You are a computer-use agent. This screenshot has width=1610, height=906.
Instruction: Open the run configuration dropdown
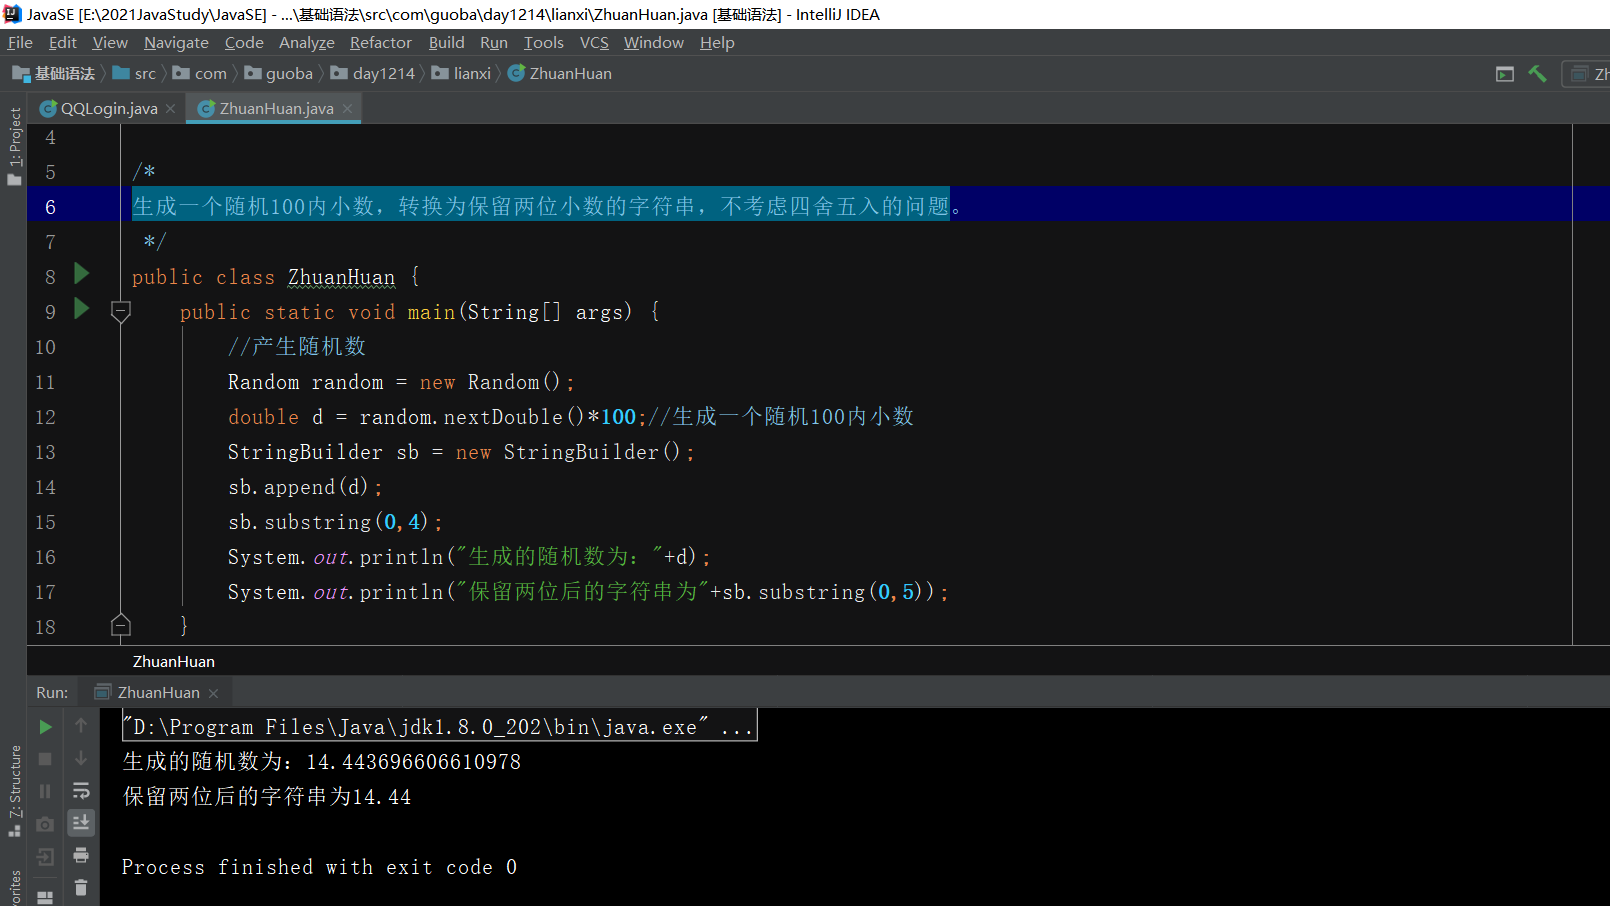pyautogui.click(x=1588, y=74)
